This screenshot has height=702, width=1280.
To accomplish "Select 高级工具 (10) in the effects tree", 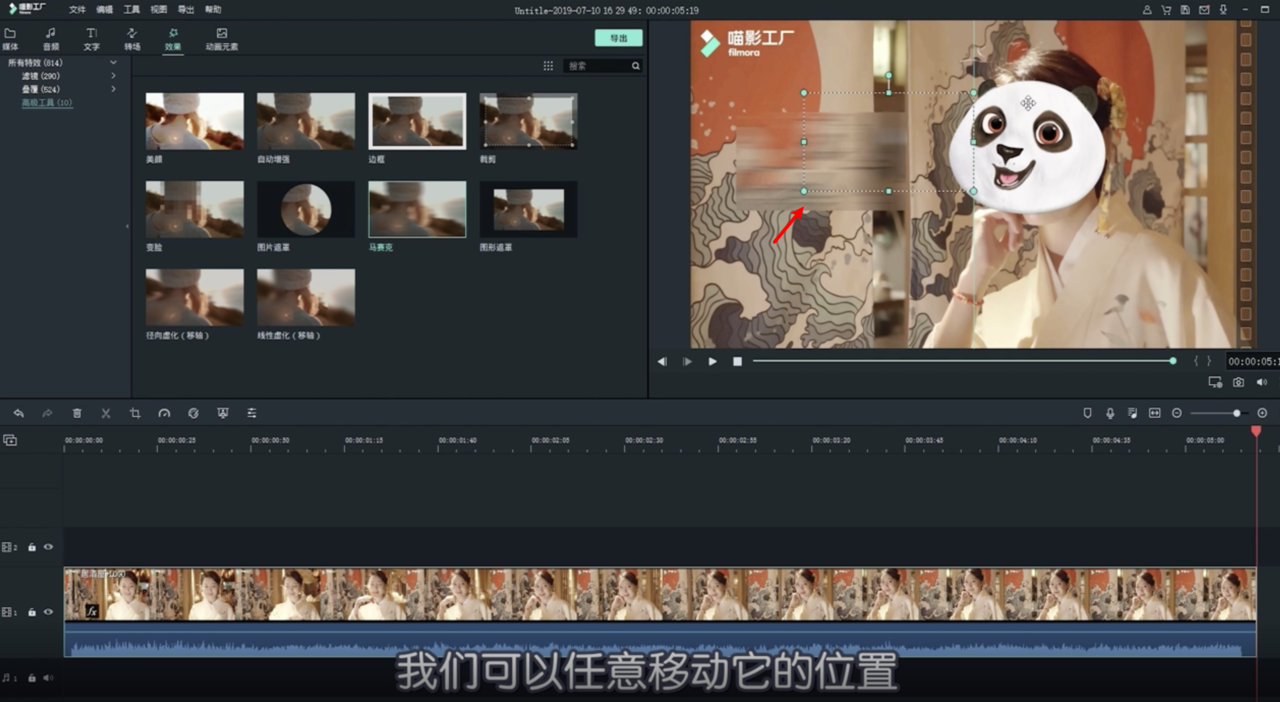I will (47, 102).
